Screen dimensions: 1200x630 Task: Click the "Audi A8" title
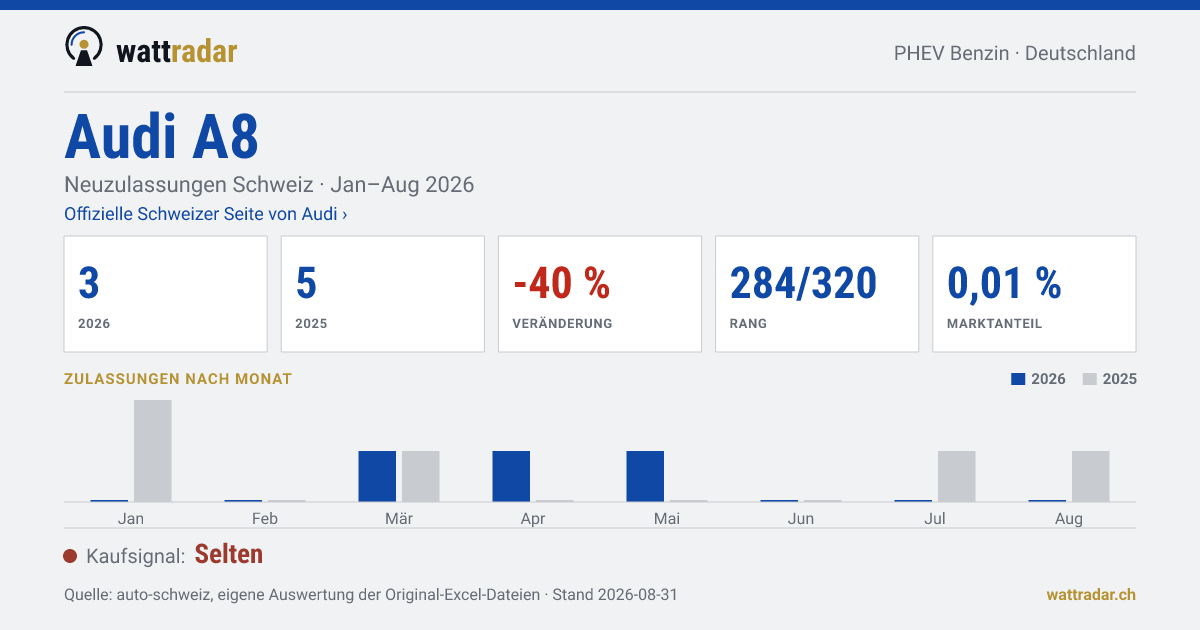point(162,137)
